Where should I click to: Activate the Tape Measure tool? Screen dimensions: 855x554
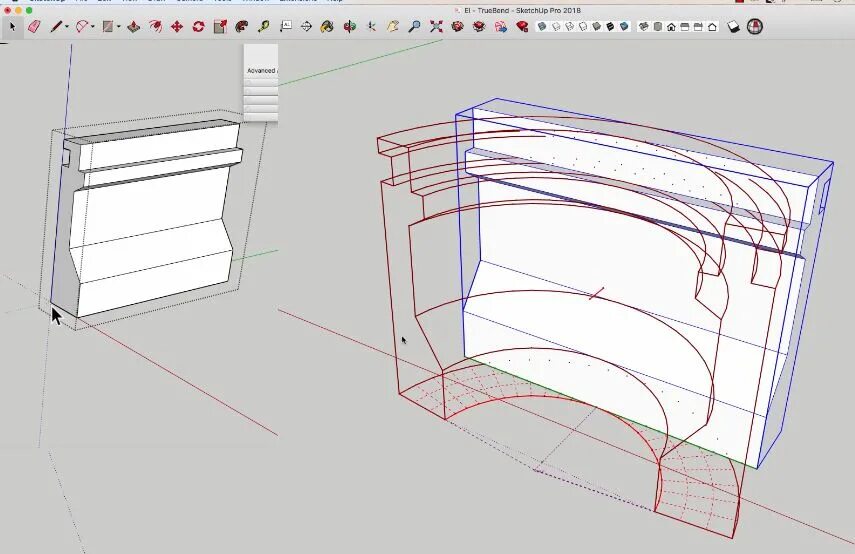[263, 26]
